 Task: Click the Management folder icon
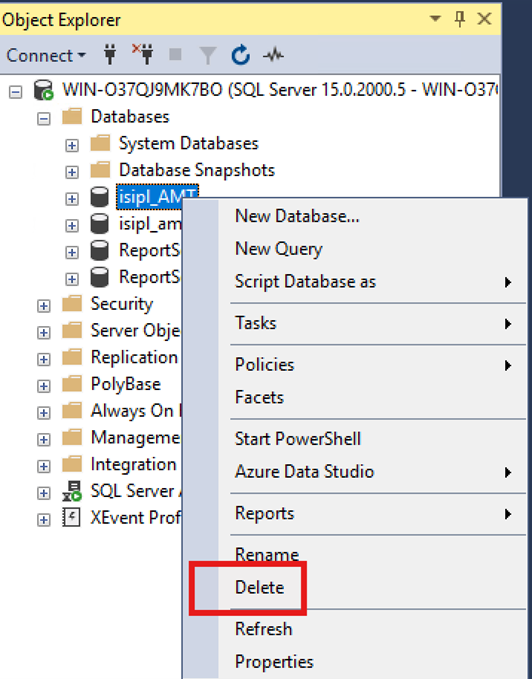click(72, 437)
